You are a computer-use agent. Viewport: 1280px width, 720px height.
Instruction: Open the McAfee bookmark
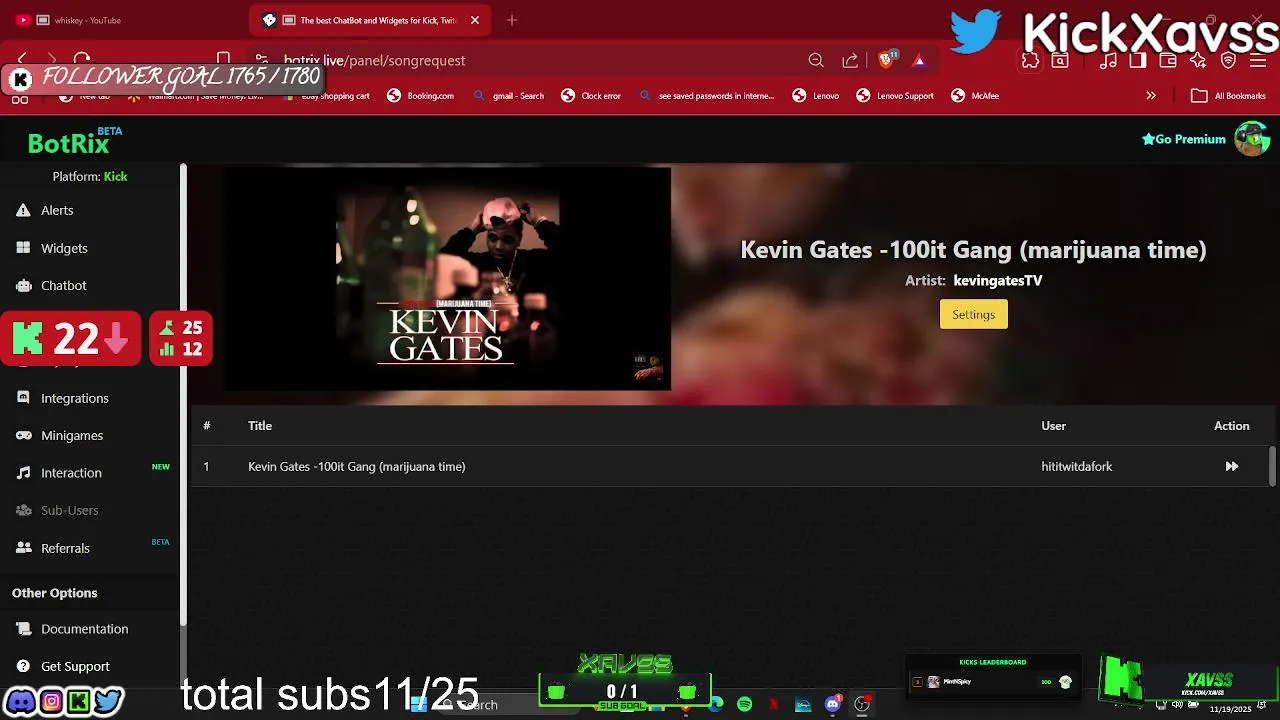point(975,96)
